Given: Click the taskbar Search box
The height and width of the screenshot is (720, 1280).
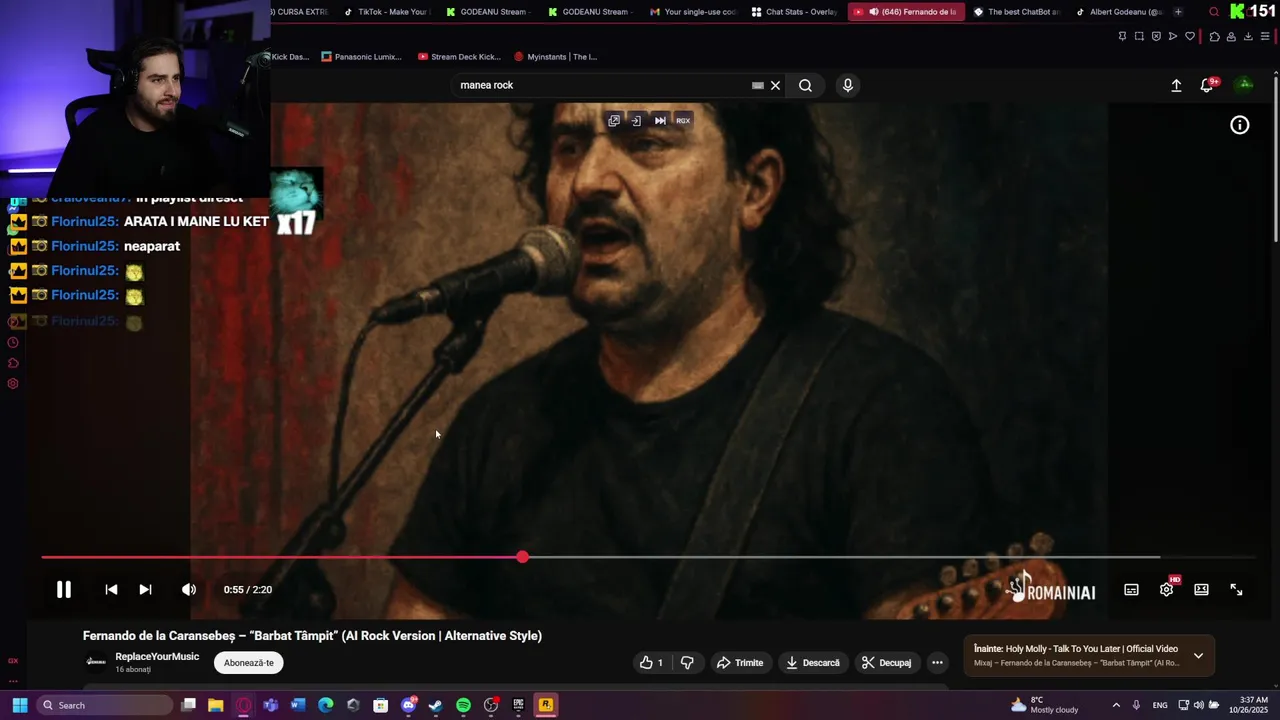Looking at the screenshot, I should tap(105, 705).
